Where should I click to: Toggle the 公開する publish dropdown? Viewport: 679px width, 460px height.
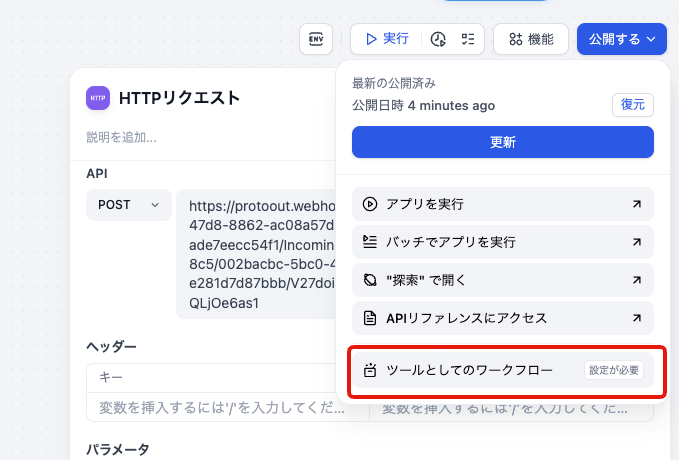[x=621, y=39]
